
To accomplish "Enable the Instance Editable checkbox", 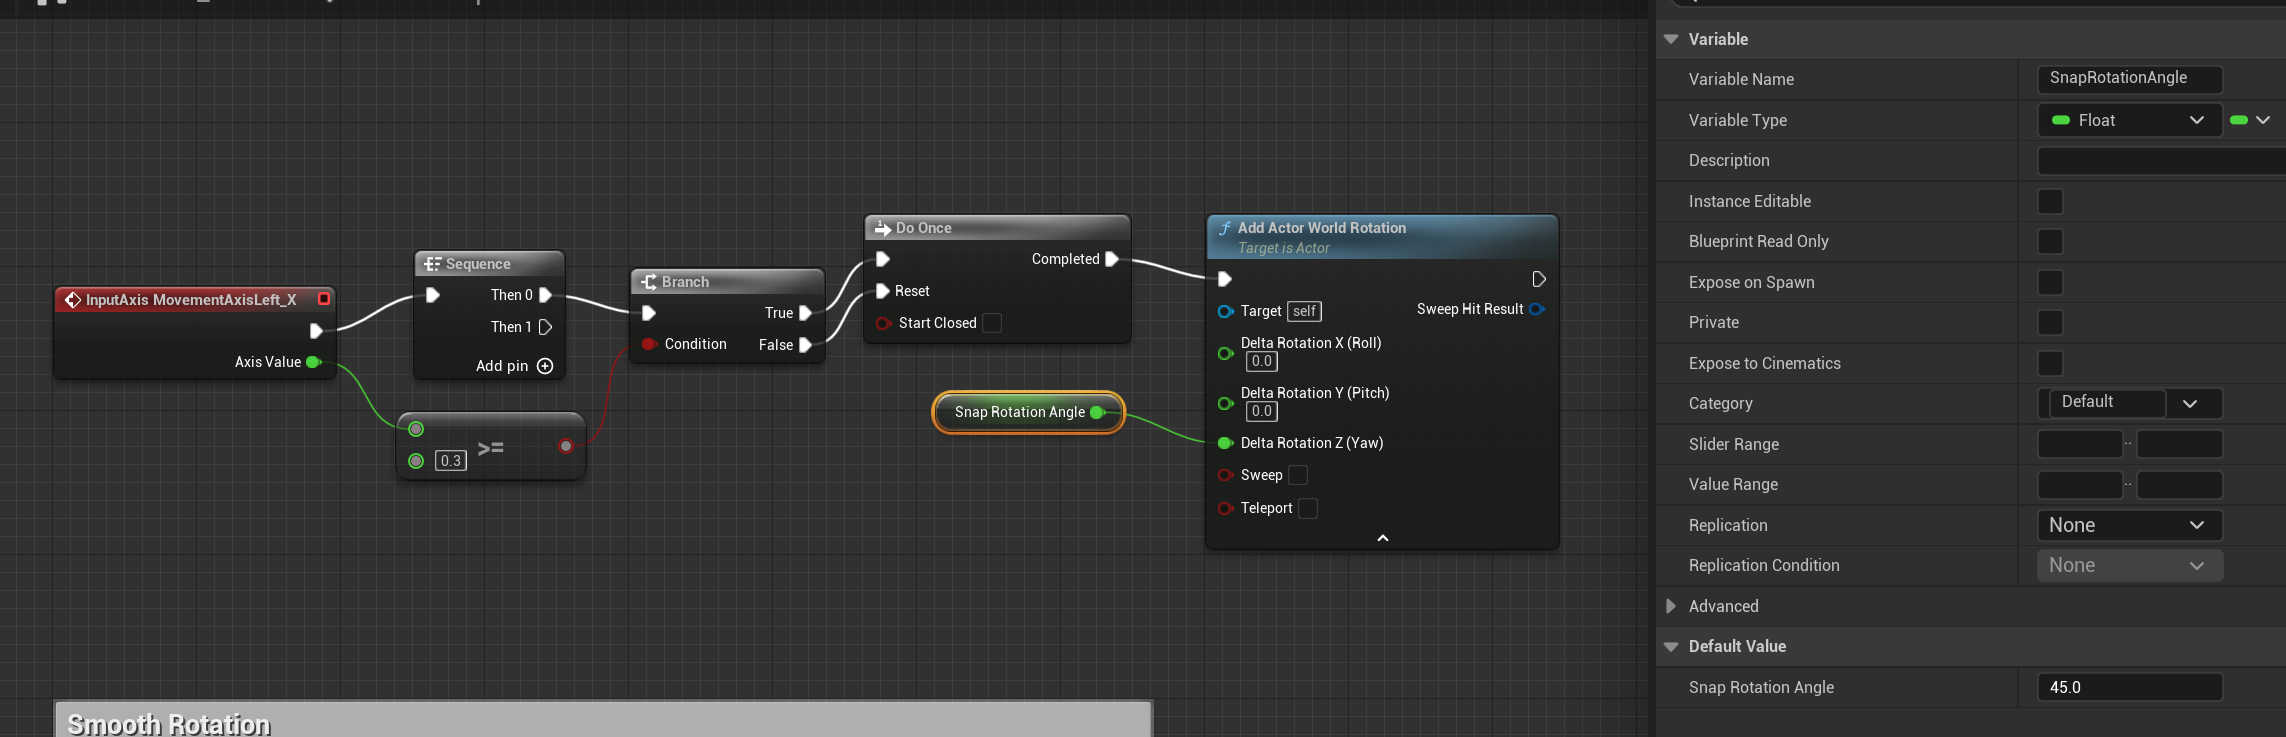I will 2050,201.
